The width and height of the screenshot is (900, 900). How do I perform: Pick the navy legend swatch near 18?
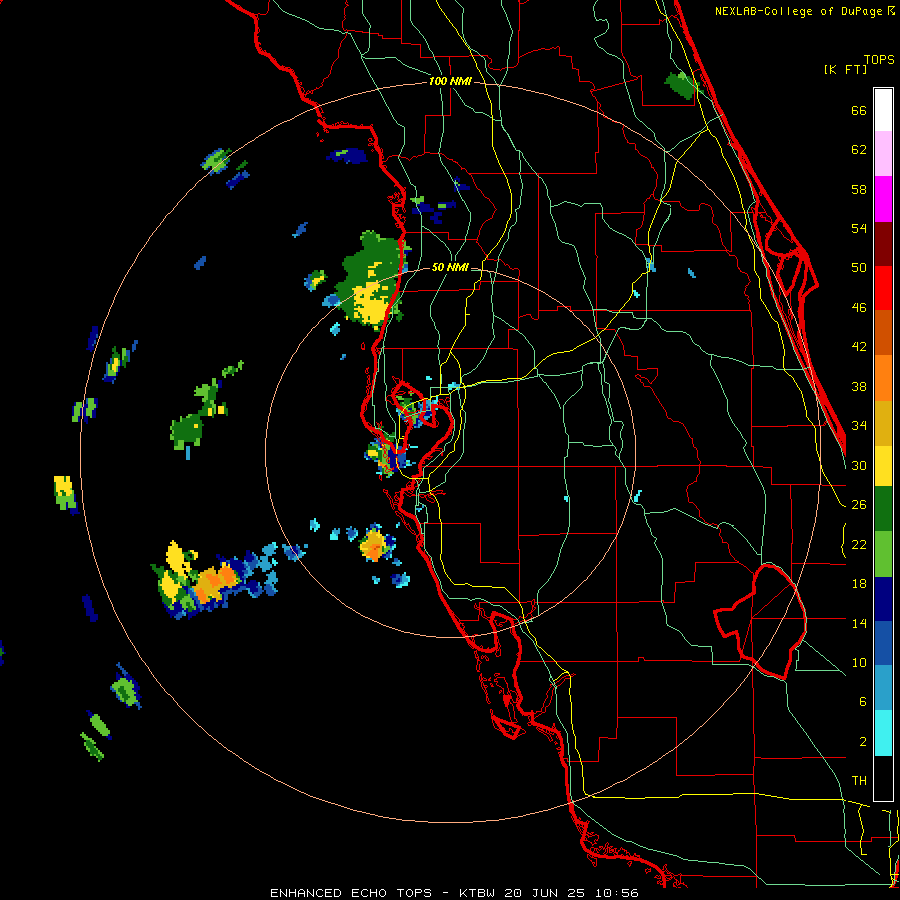883,599
